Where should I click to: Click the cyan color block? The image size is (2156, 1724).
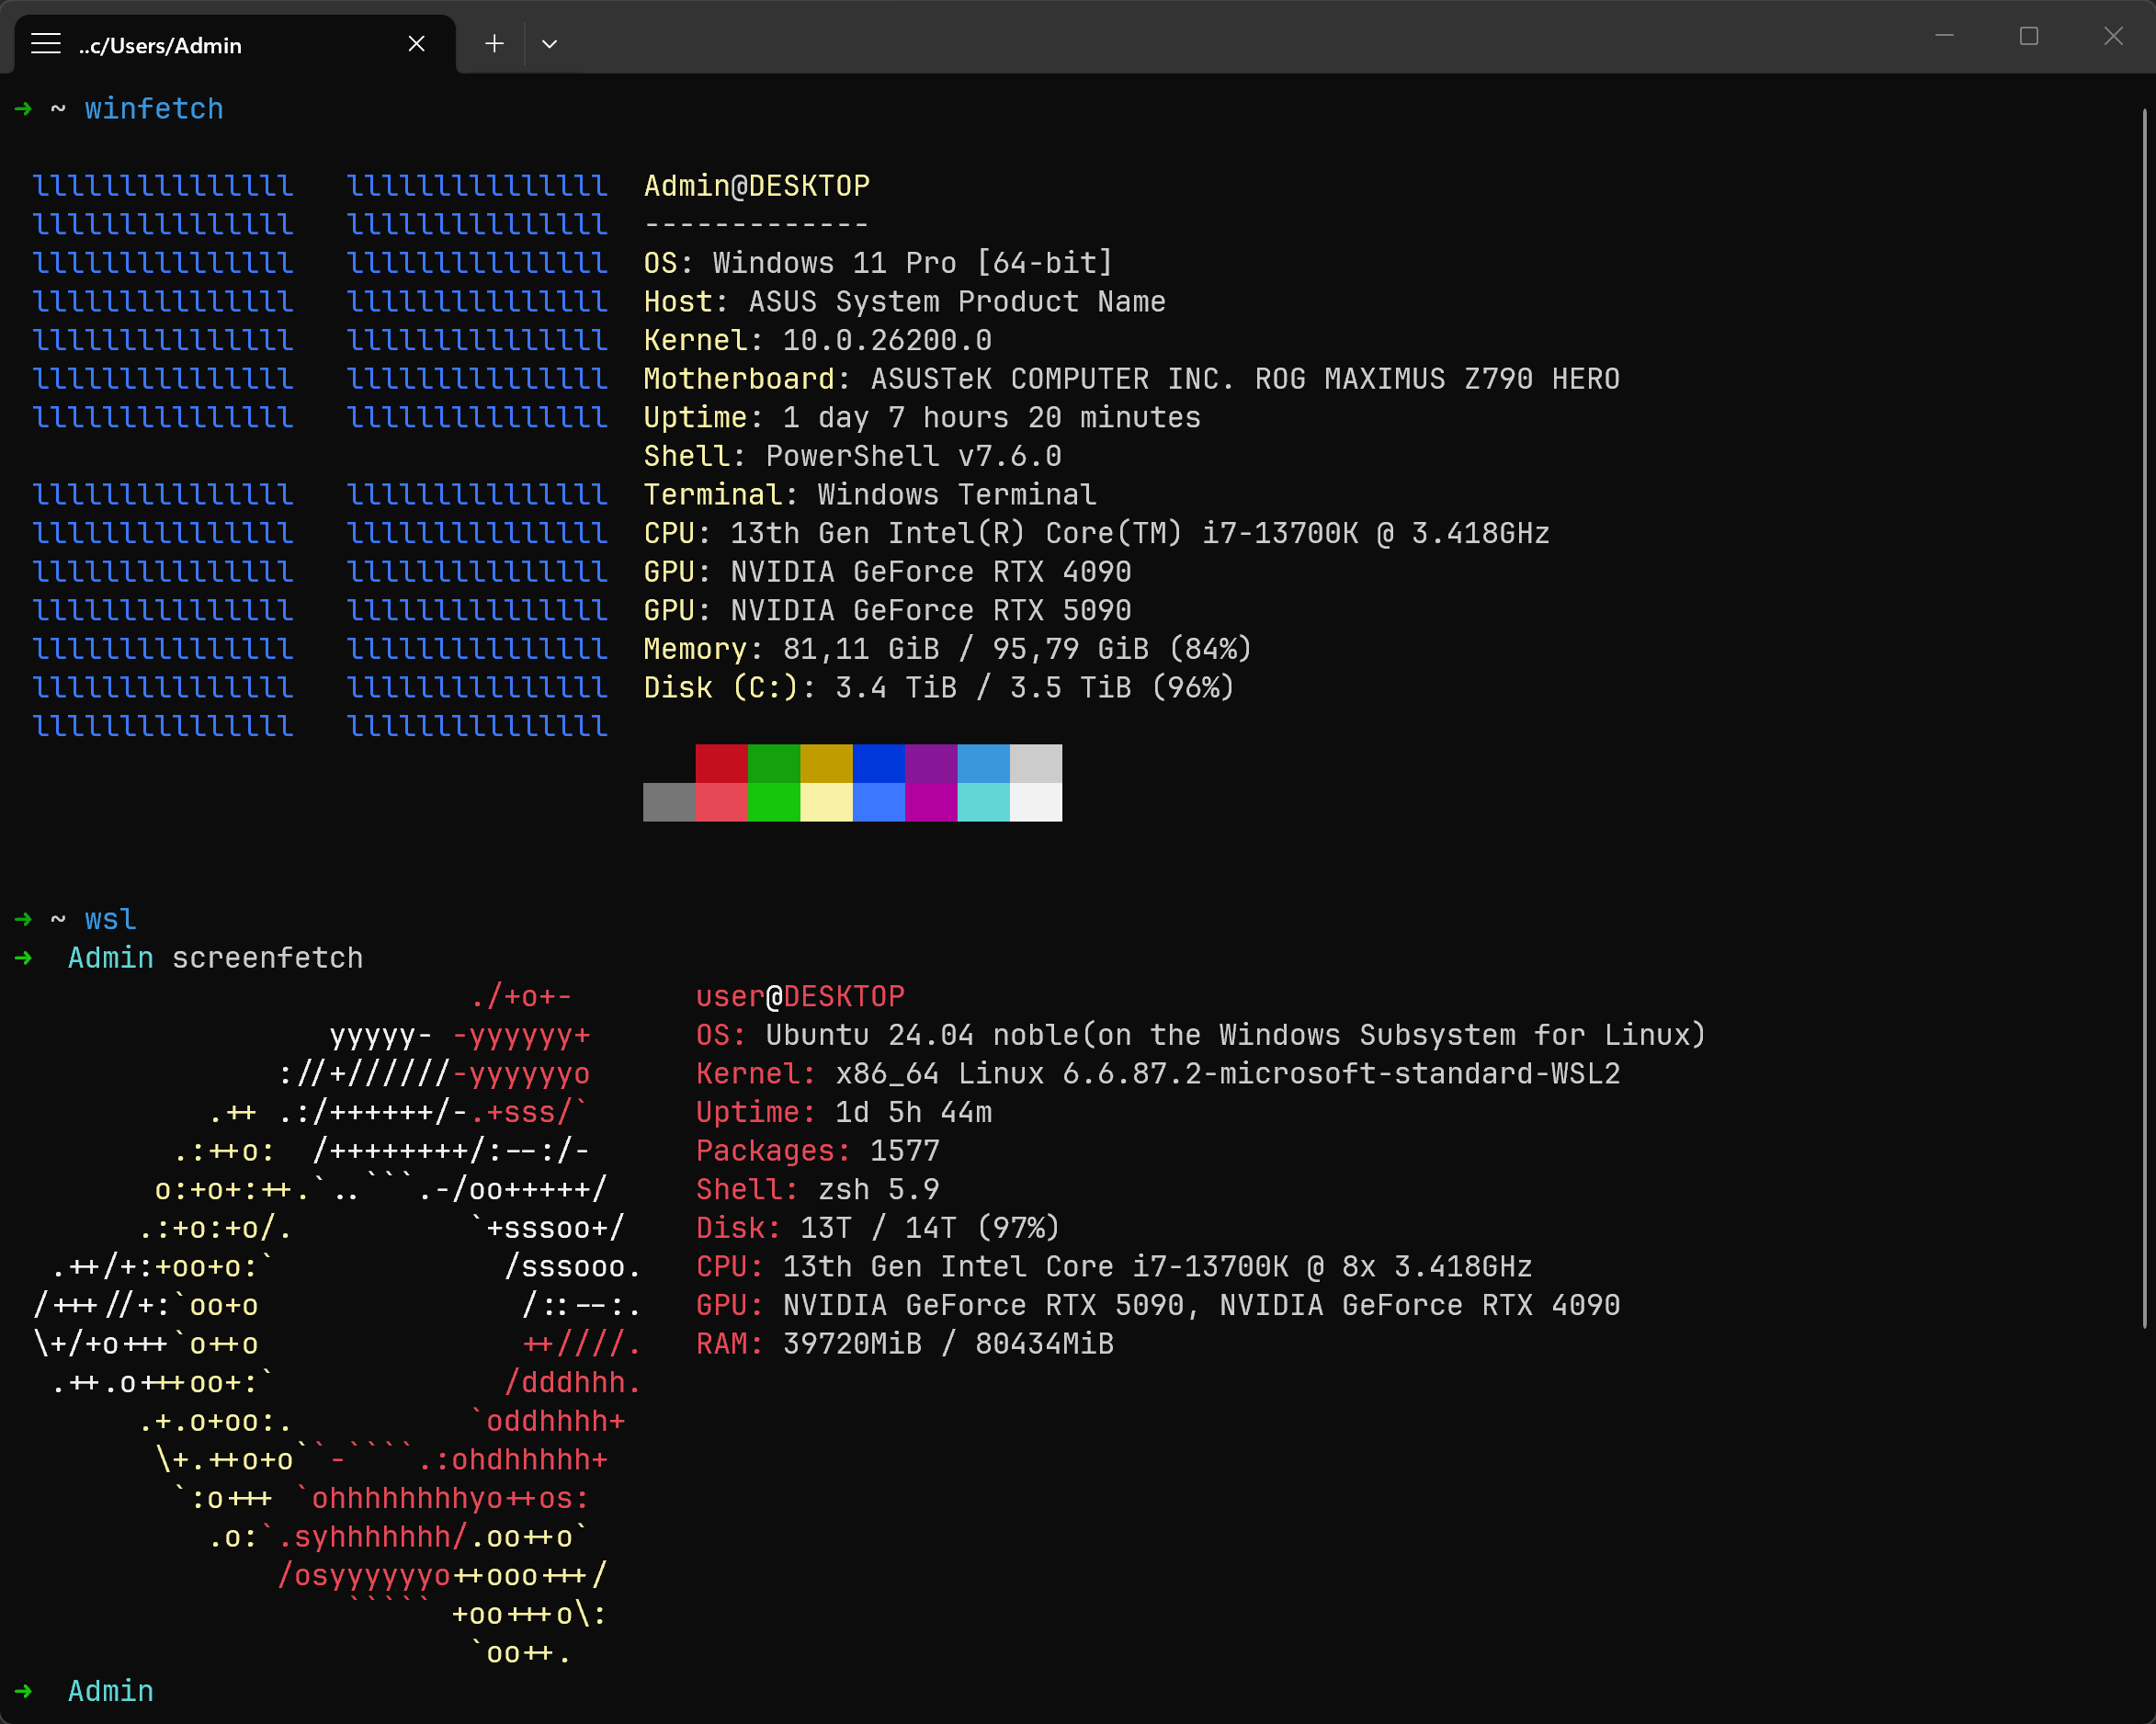point(984,802)
